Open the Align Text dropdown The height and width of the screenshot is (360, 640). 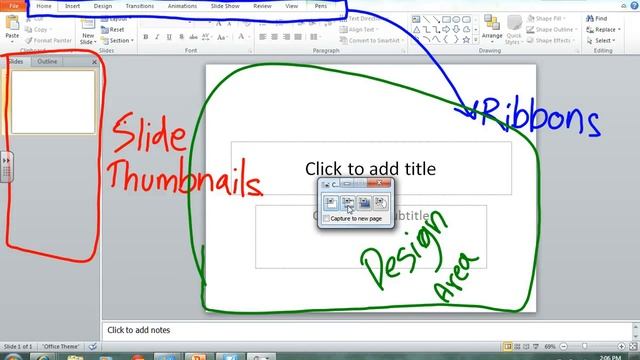point(359,29)
